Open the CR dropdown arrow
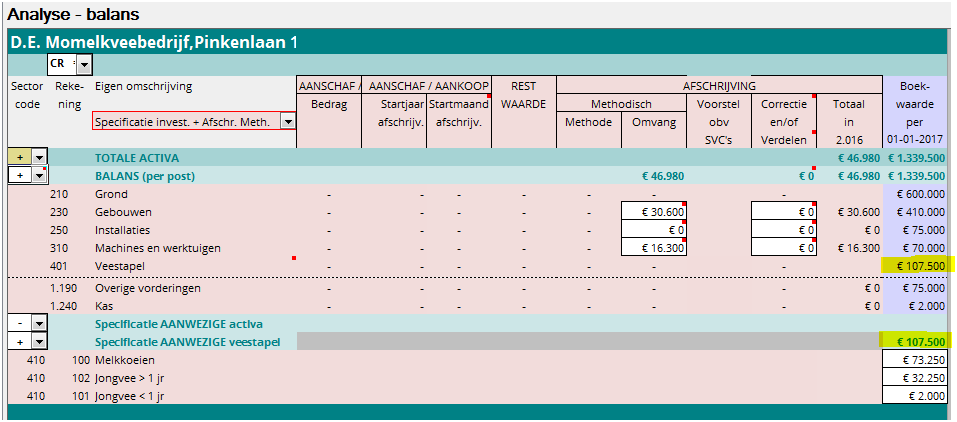 (84, 65)
